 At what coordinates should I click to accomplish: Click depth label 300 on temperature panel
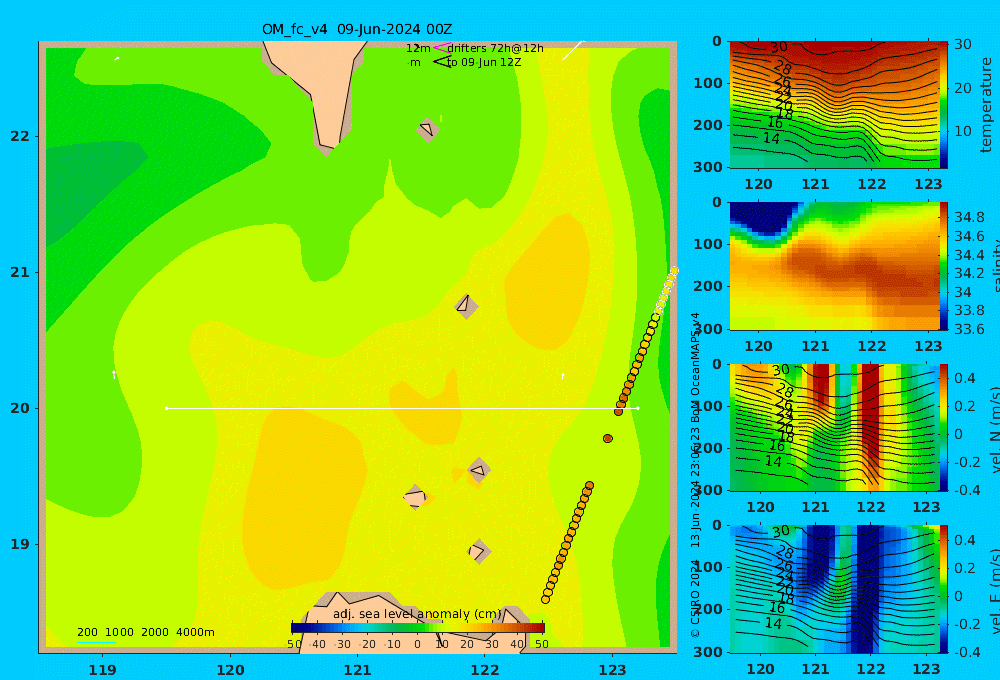click(x=708, y=167)
